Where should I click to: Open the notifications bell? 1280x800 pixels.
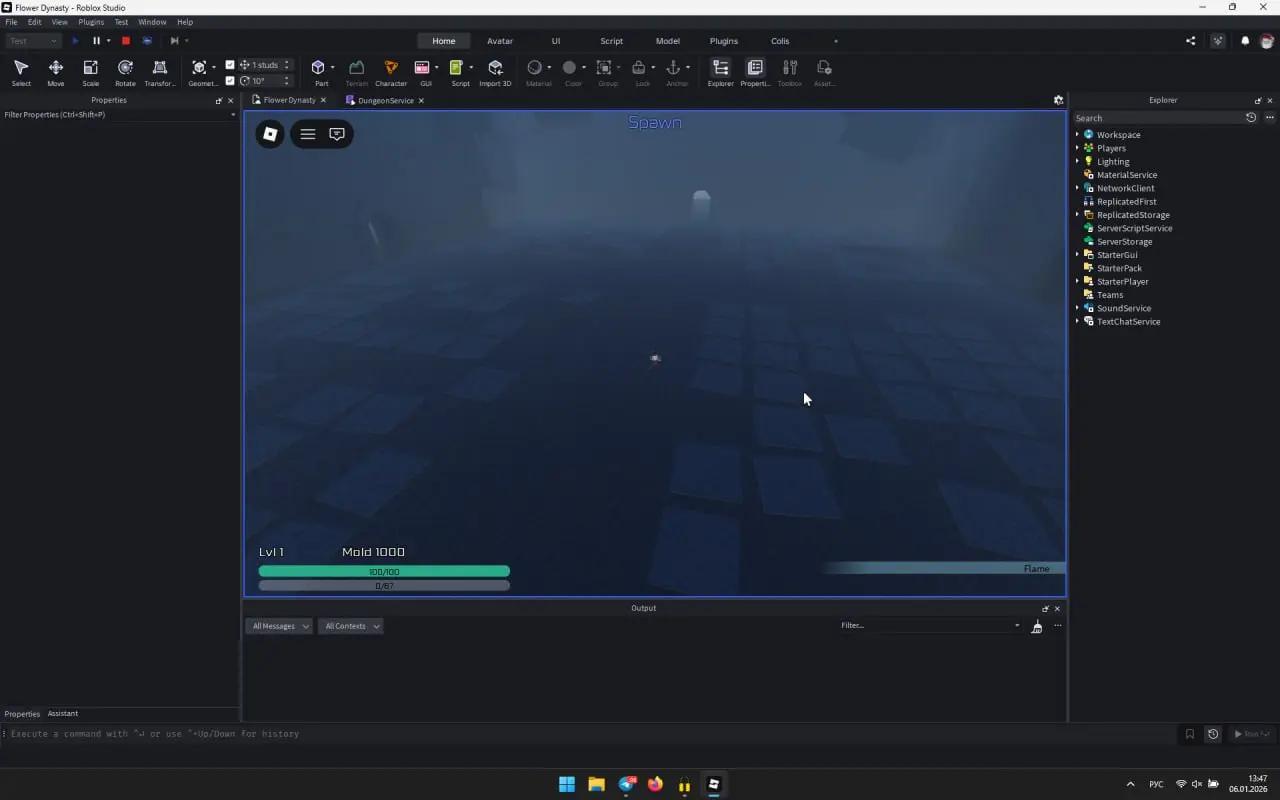point(1245,41)
